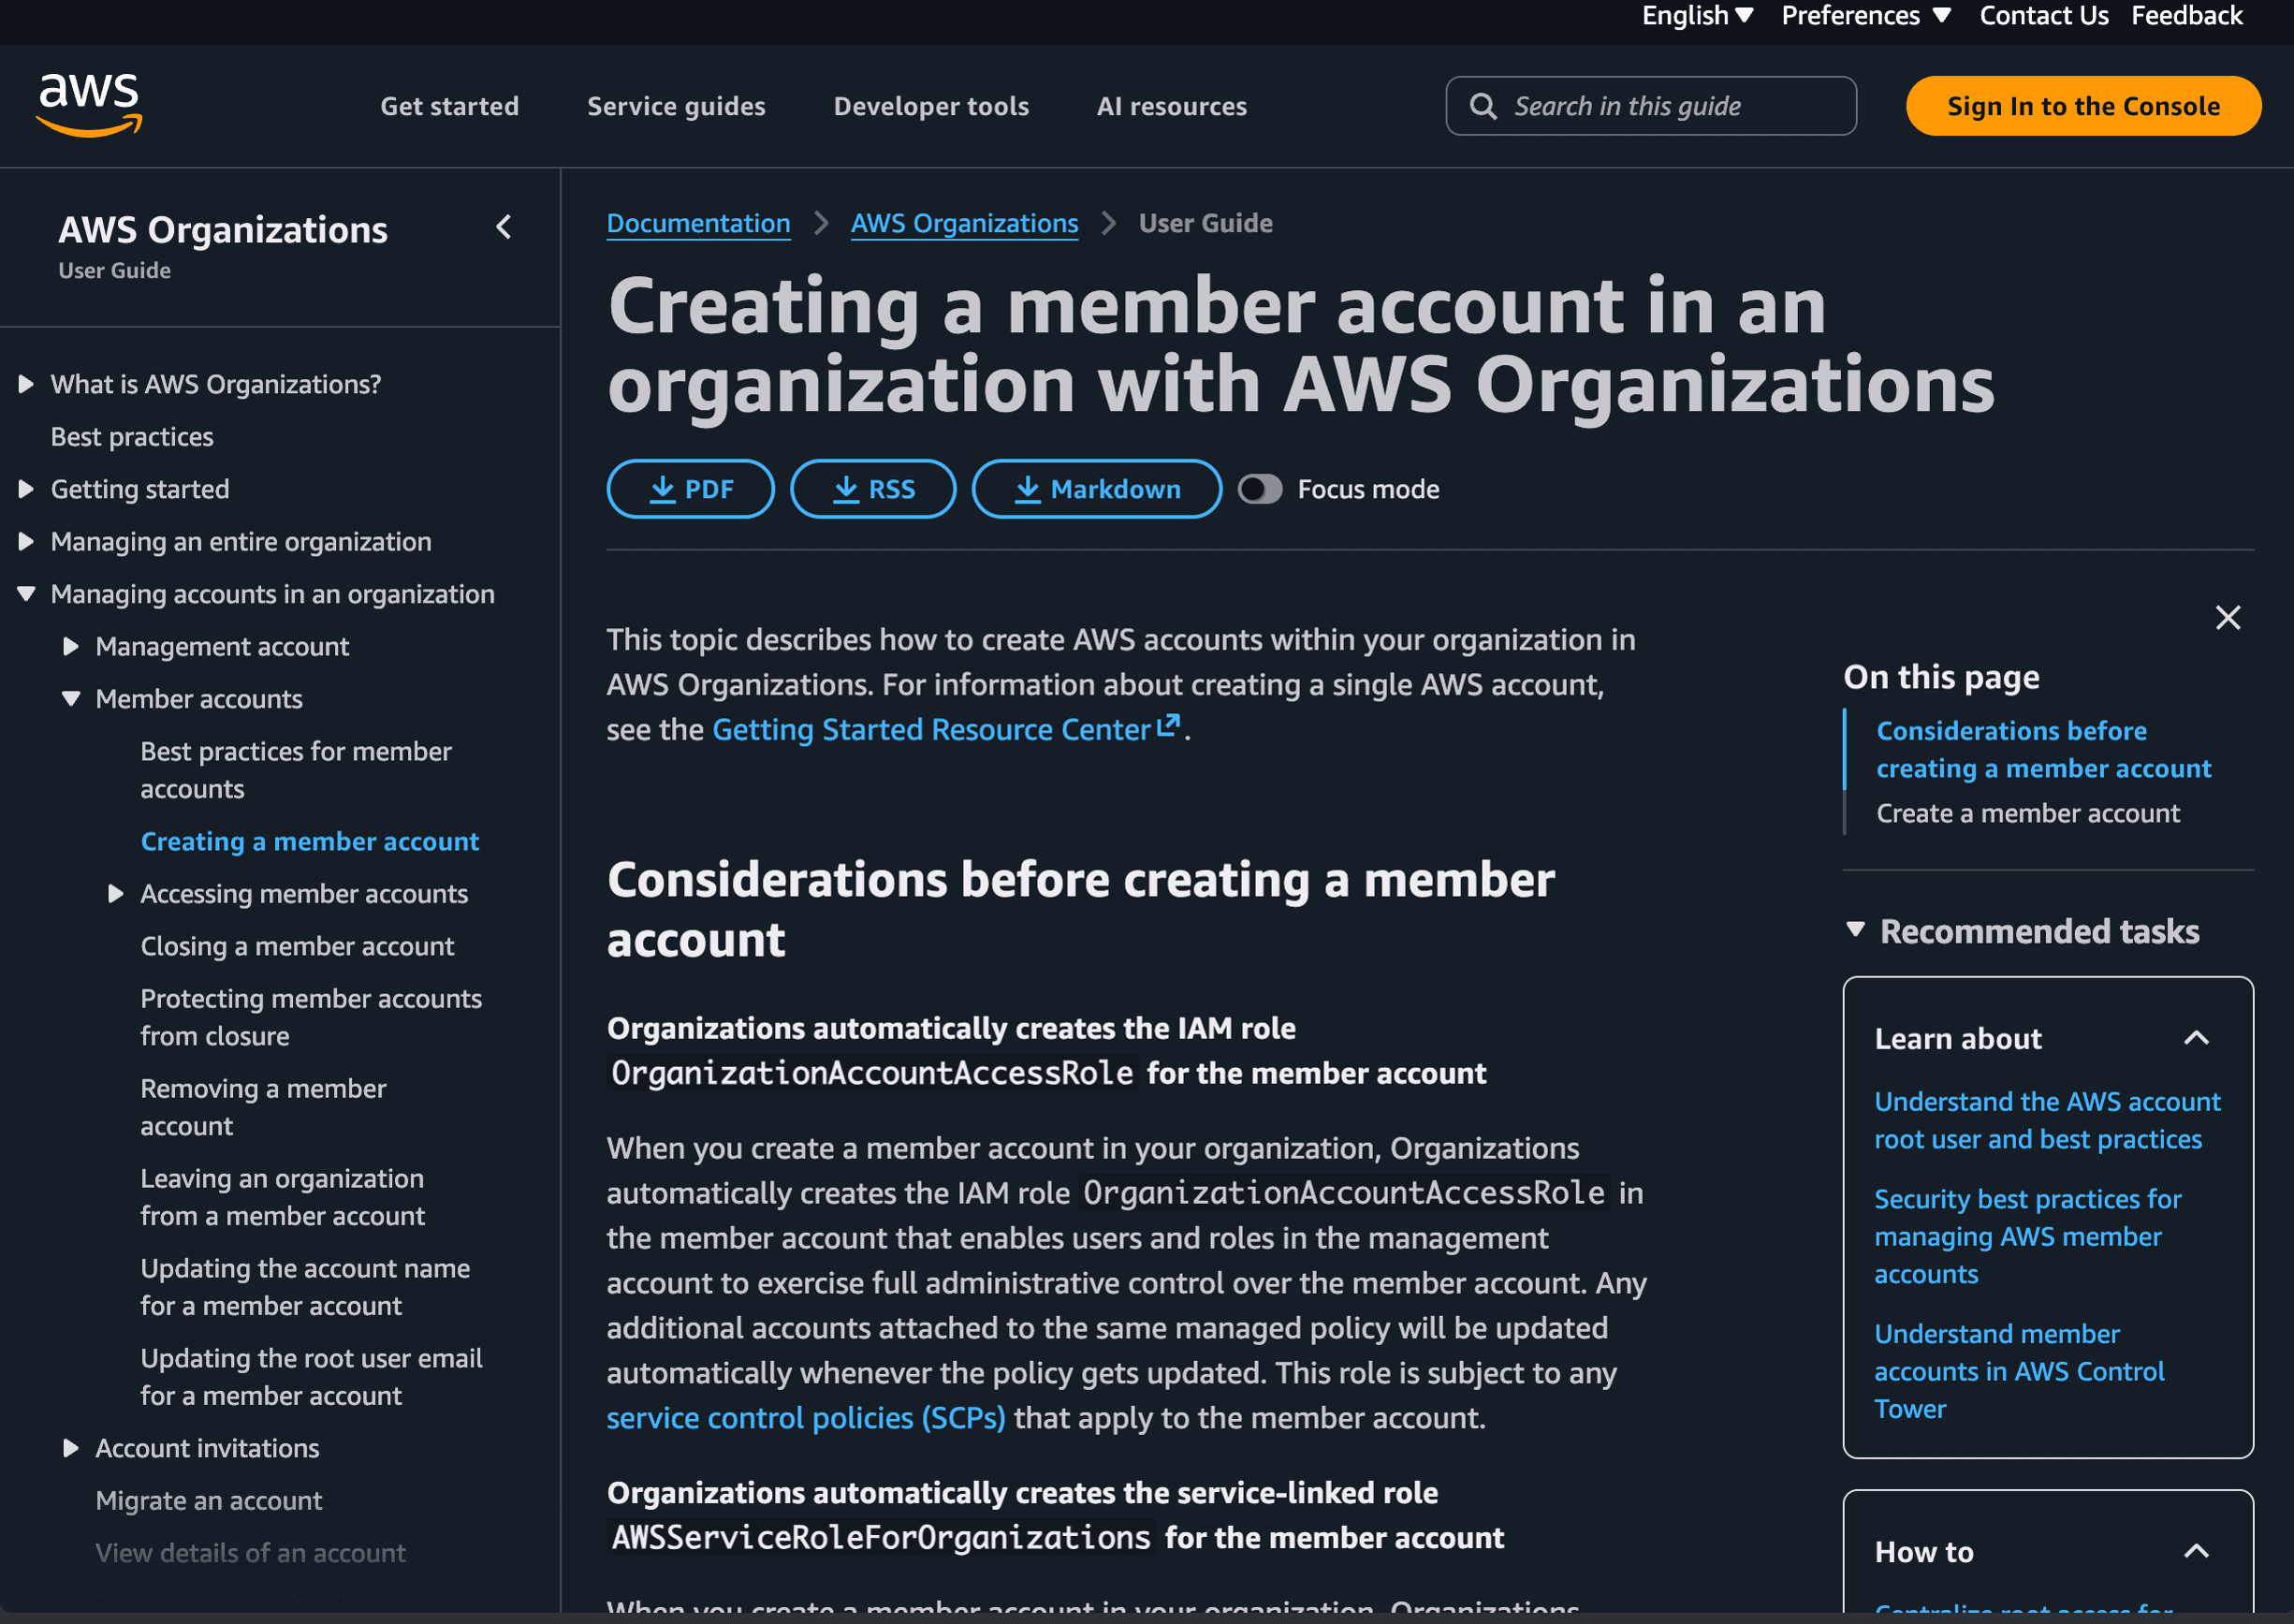Open Best practices in sidebar
The image size is (2294, 1624).
[132, 437]
